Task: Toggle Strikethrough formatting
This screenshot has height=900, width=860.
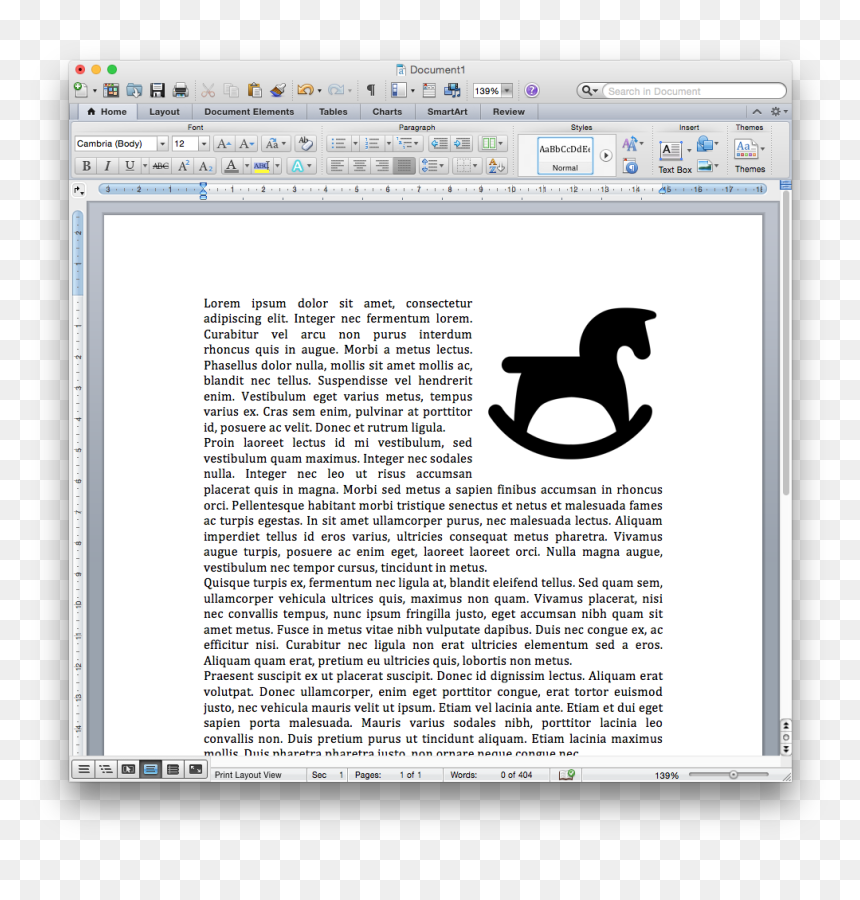Action: (161, 166)
